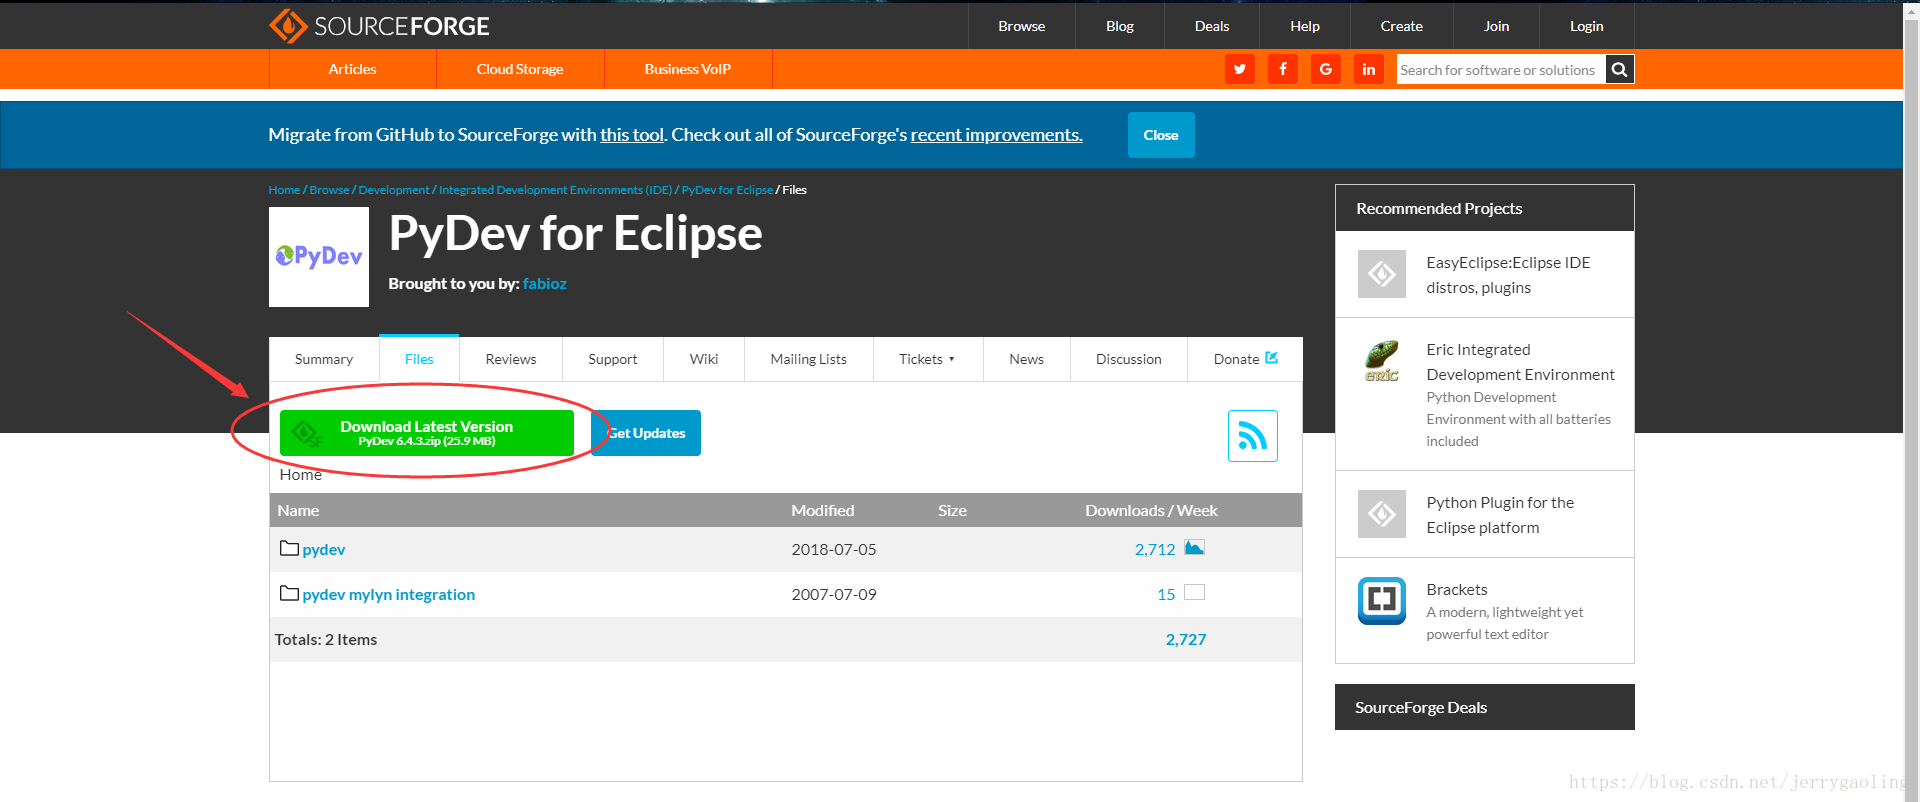Open the Create menu item
Image resolution: width=1920 pixels, height=802 pixels.
[1401, 26]
